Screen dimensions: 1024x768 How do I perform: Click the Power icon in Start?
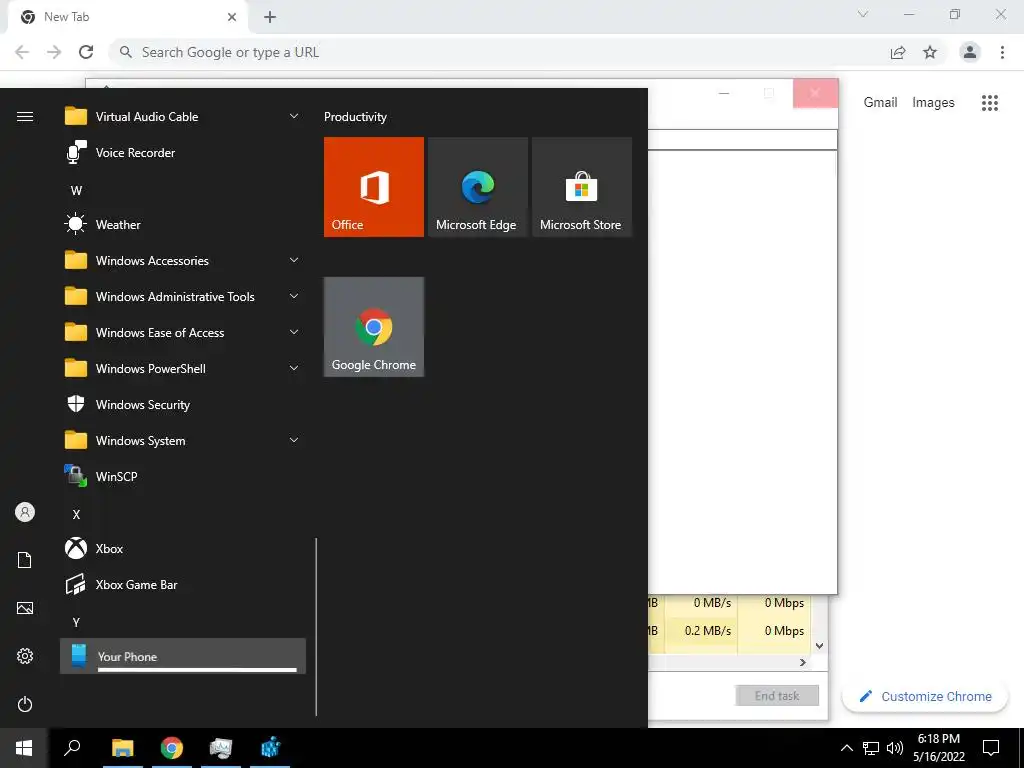coord(25,704)
